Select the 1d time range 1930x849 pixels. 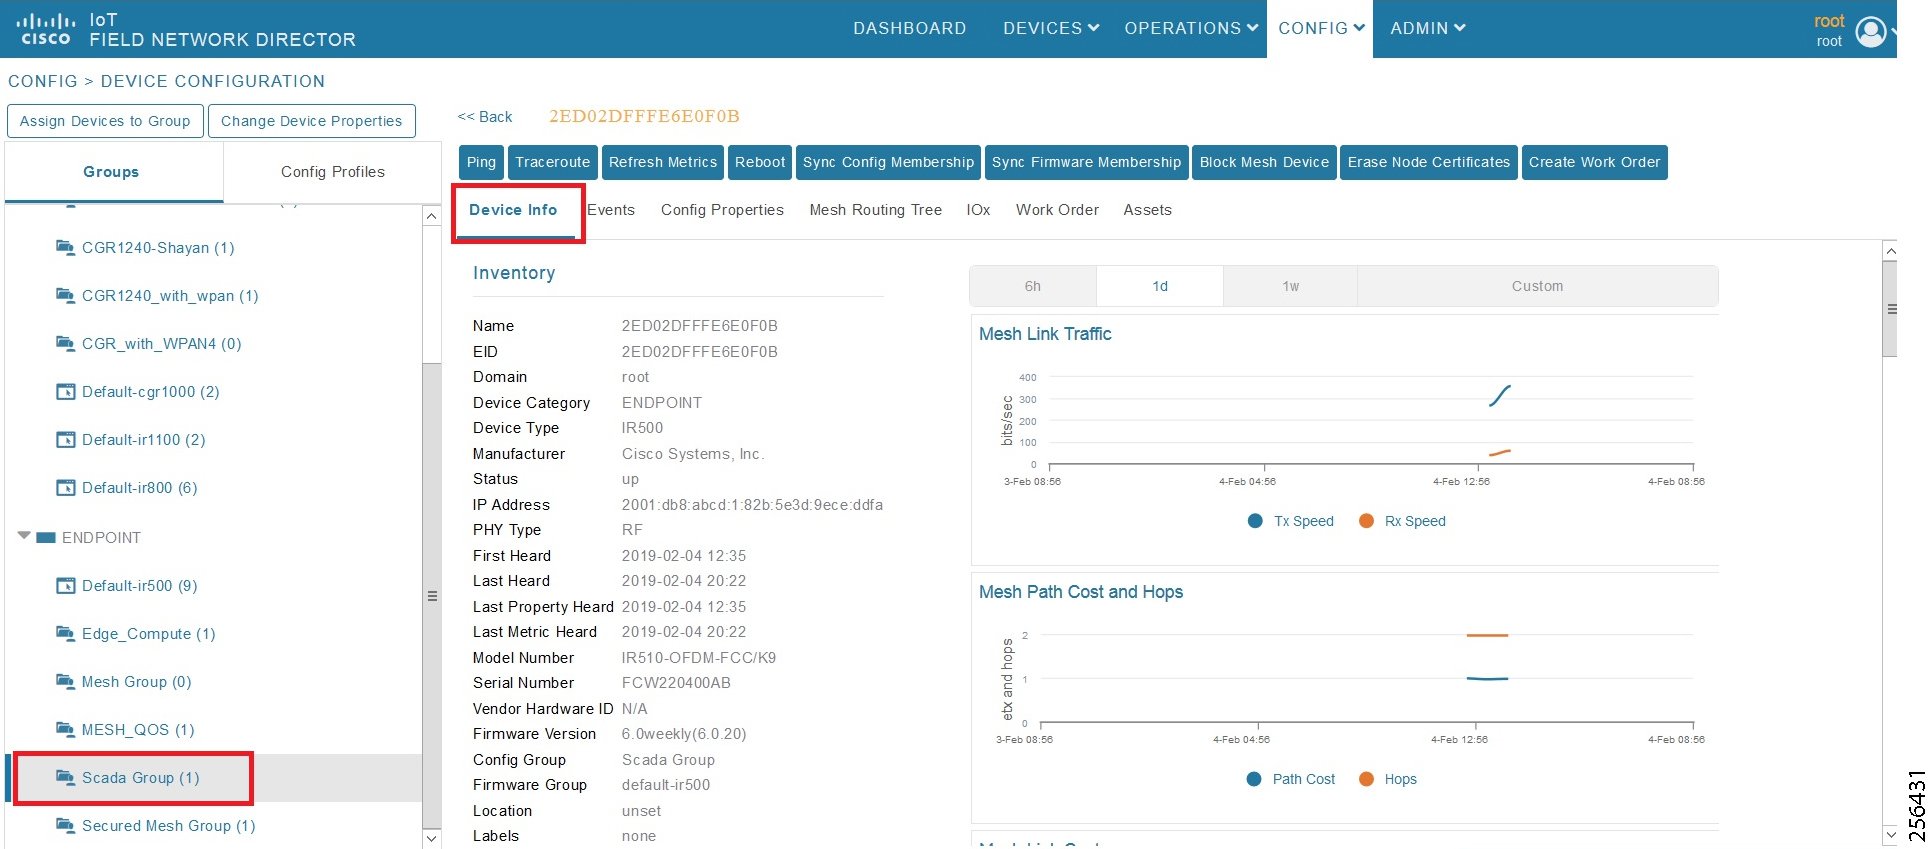point(1160,286)
